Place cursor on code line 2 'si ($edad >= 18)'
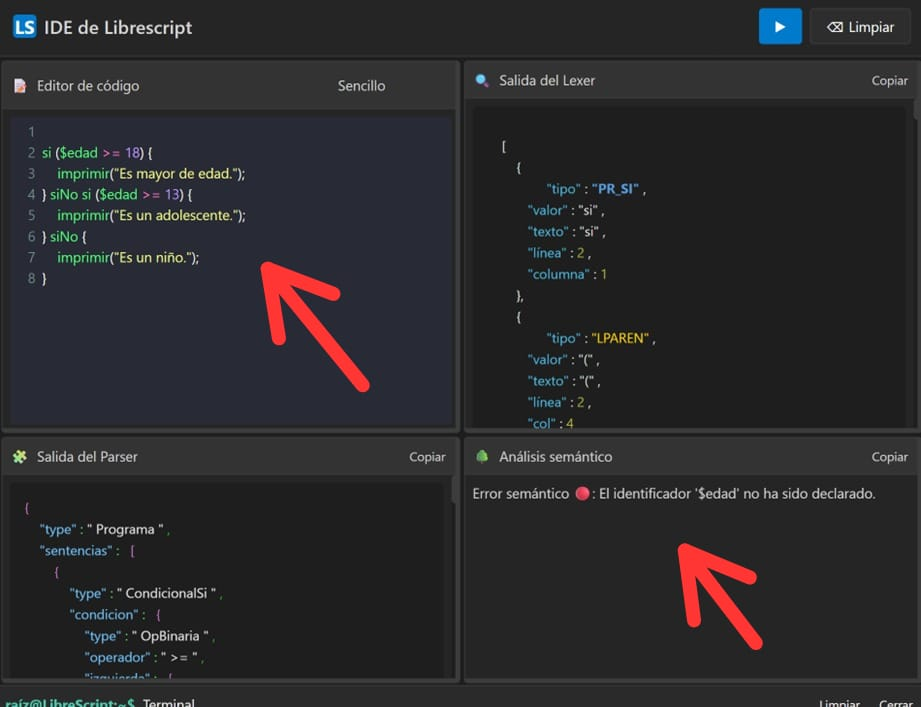 pyautogui.click(x=97, y=153)
